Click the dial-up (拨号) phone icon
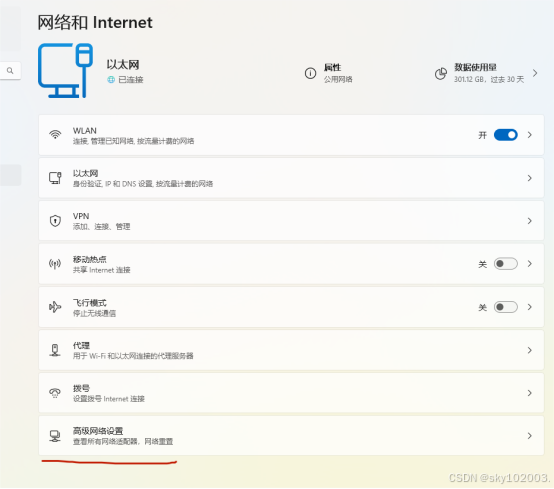554x489 pixels. [x=55, y=393]
